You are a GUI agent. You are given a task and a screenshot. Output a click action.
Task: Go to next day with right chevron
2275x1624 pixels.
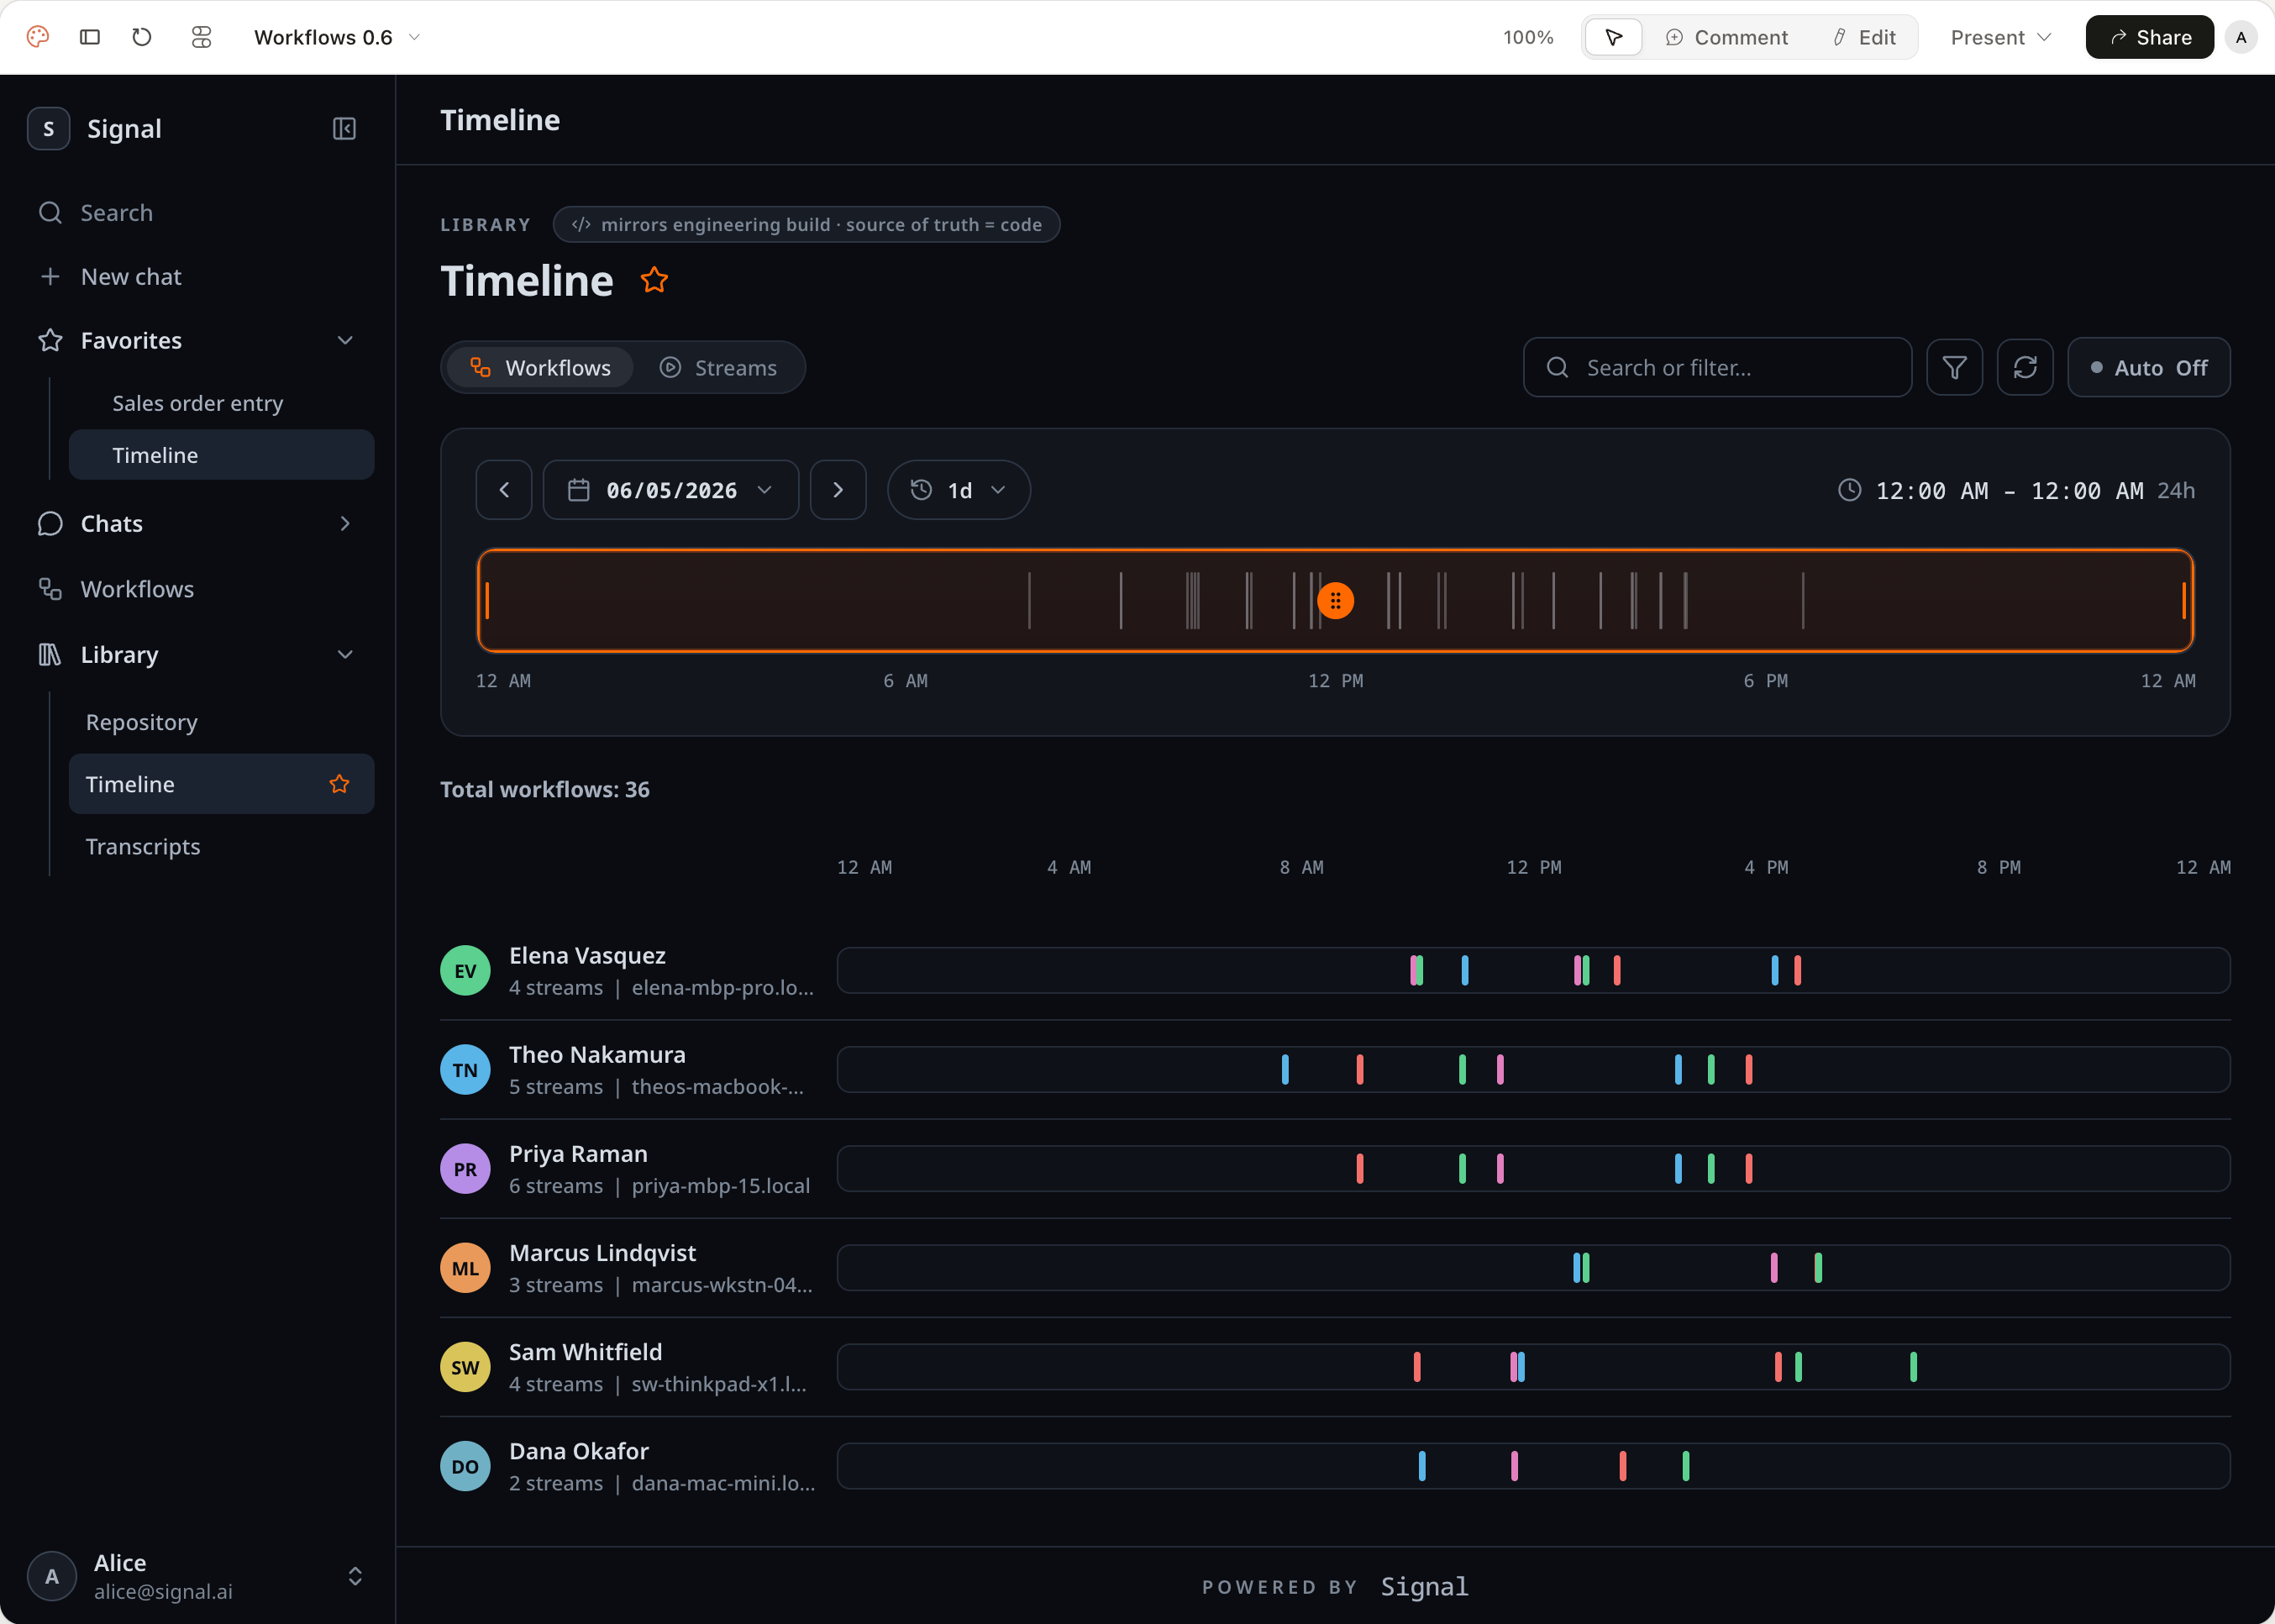(838, 490)
